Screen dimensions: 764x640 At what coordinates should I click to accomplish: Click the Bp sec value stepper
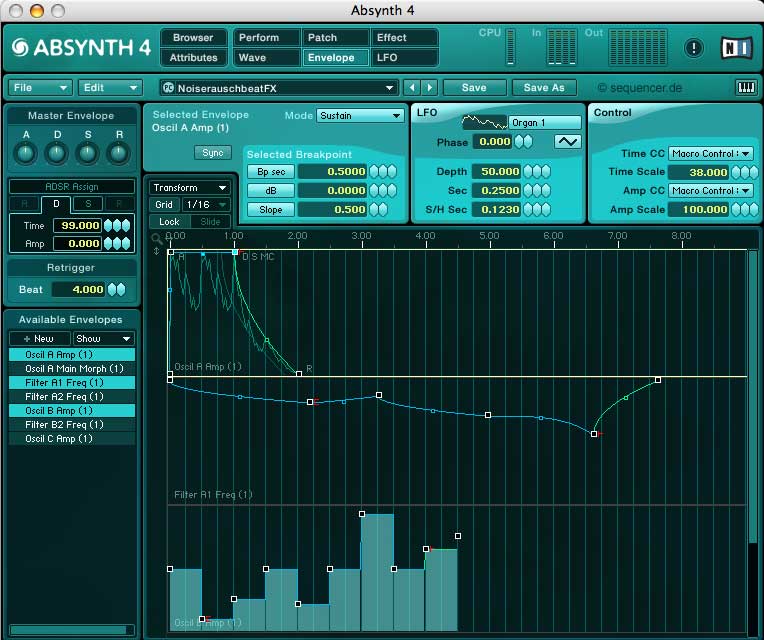[x=383, y=171]
